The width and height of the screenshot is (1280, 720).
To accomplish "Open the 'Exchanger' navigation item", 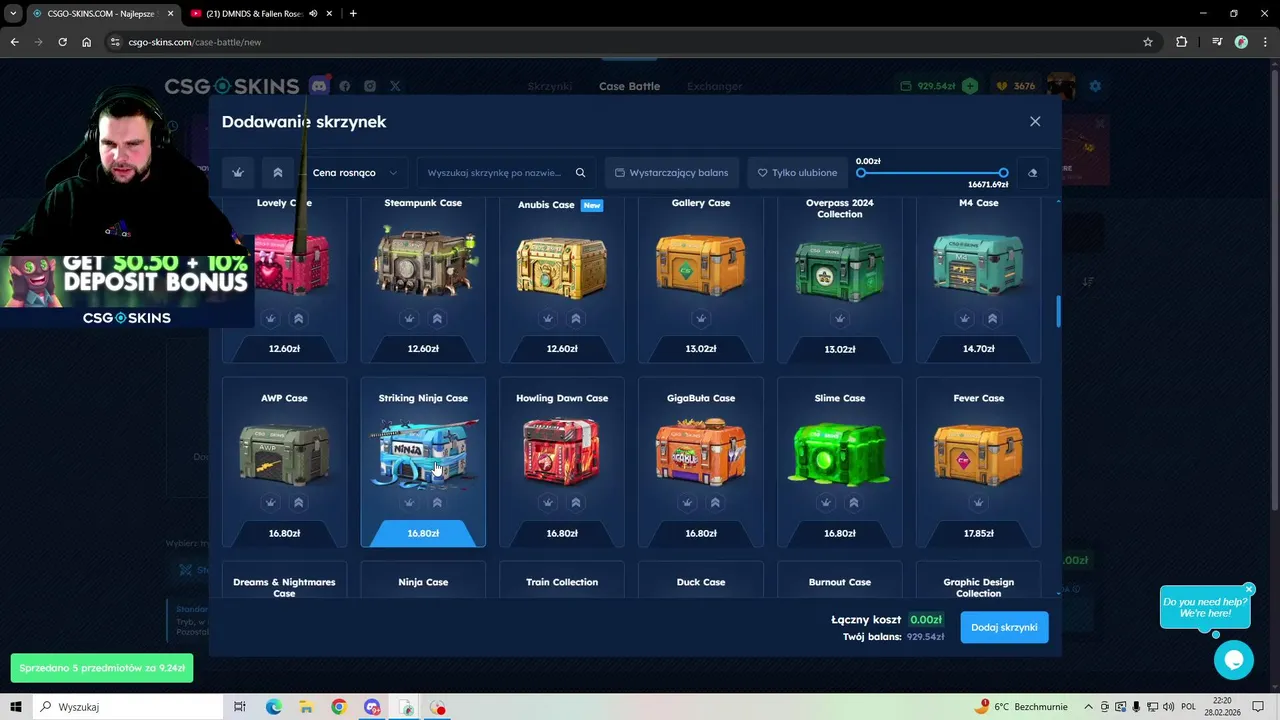I will click(715, 86).
